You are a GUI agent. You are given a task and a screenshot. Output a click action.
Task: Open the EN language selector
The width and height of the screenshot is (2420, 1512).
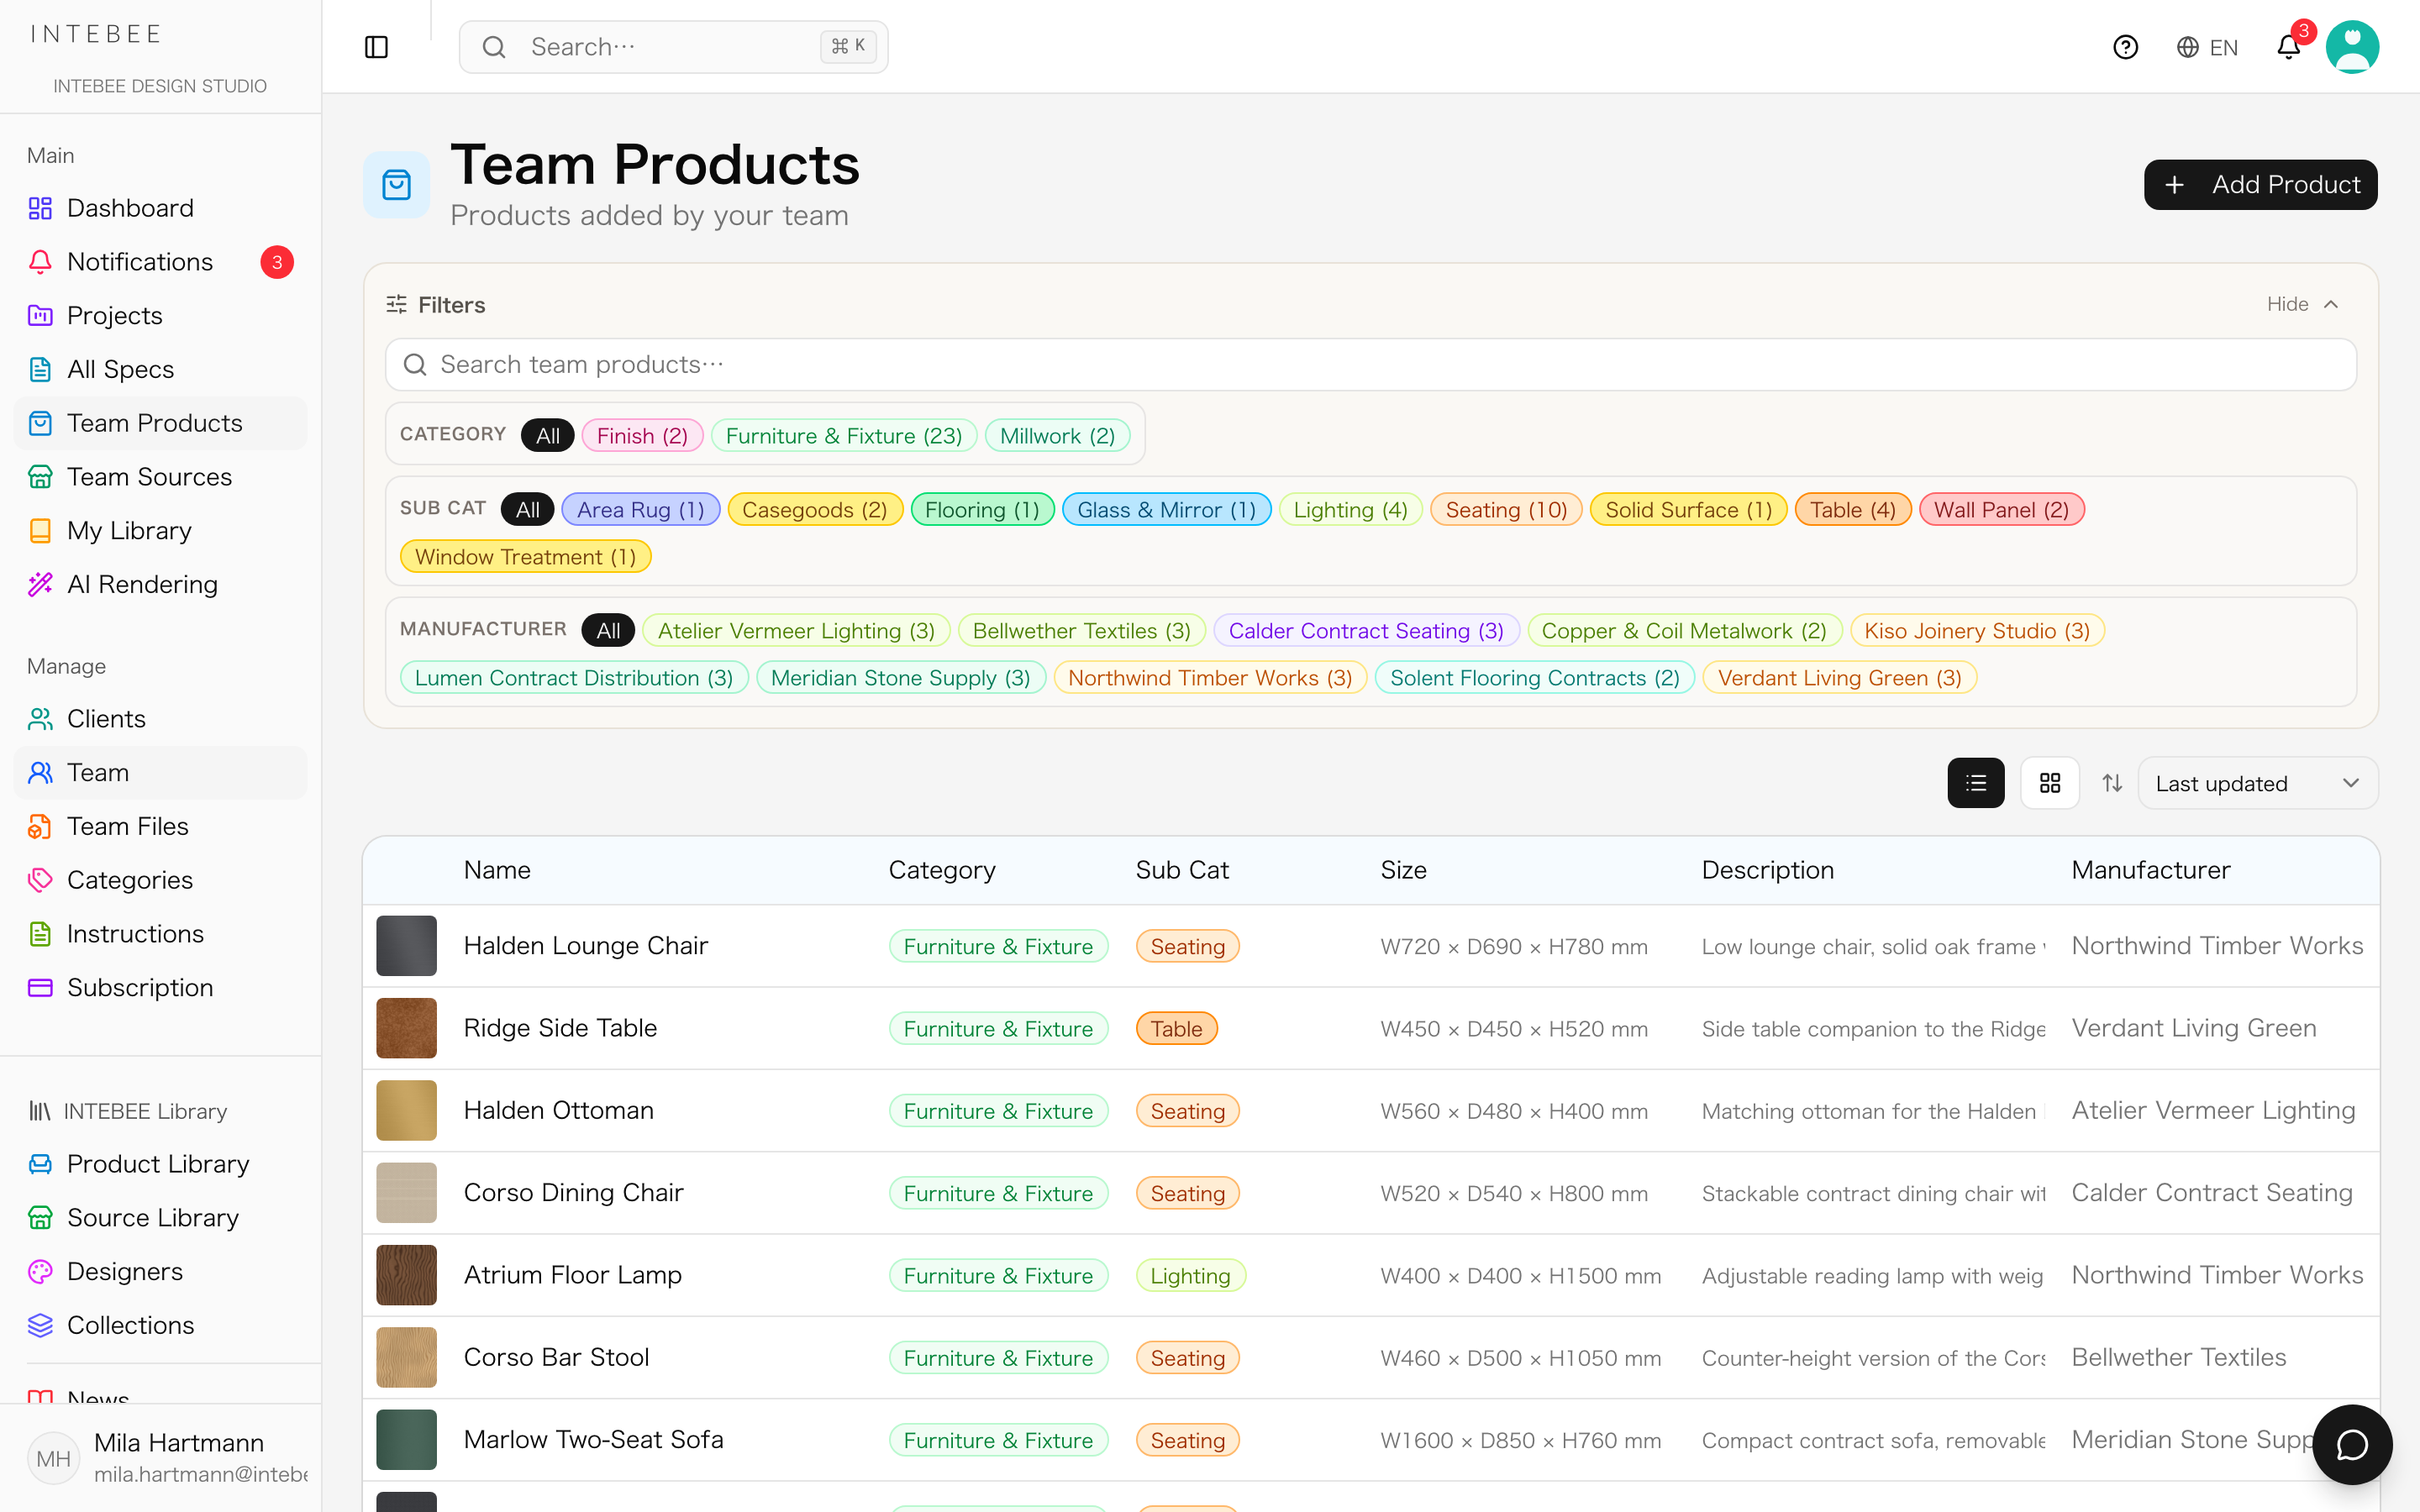[x=2207, y=47]
